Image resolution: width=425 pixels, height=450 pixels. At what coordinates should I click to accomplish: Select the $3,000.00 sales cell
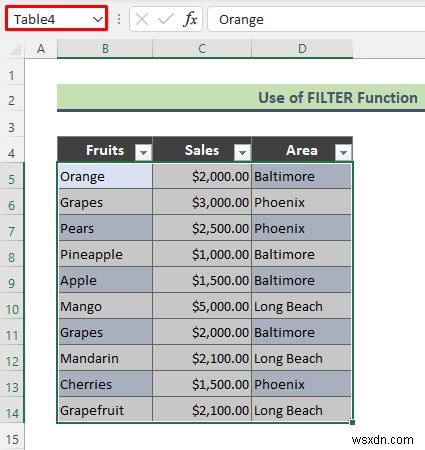point(202,202)
